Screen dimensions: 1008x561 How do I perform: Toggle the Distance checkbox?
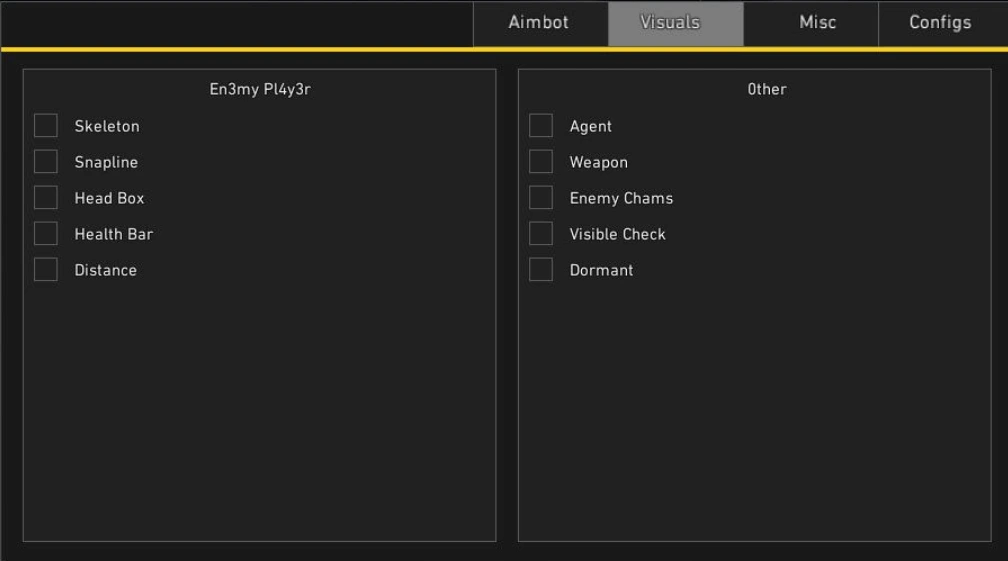[46, 269]
